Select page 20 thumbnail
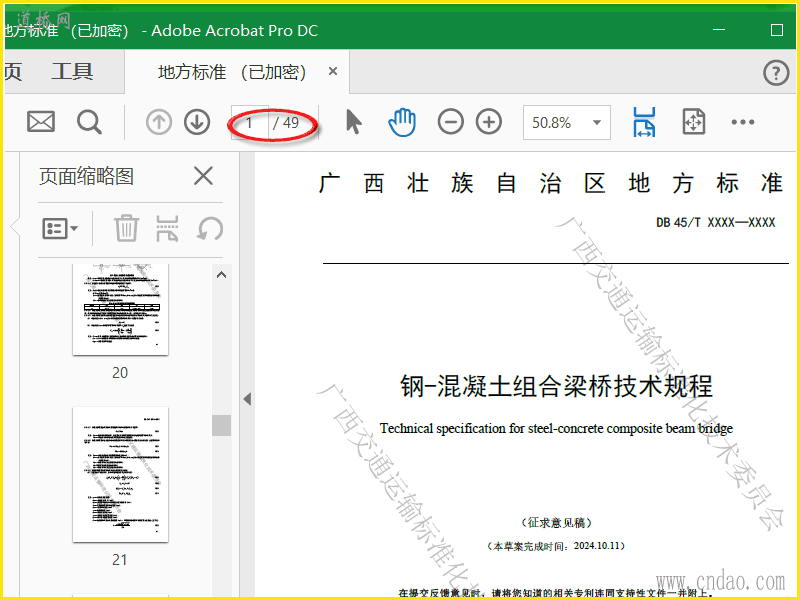800x600 pixels. pos(120,309)
